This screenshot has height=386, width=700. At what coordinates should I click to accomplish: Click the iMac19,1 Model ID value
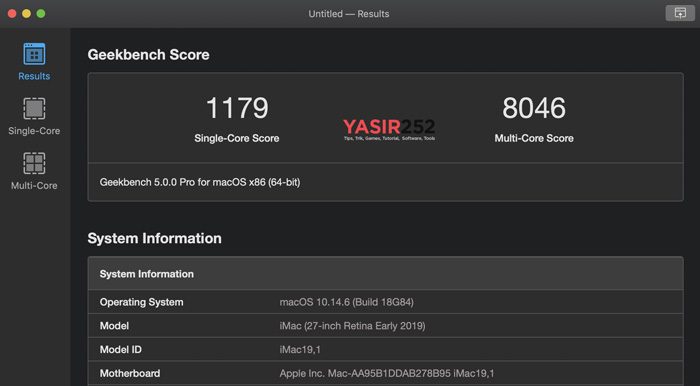pyautogui.click(x=300, y=349)
